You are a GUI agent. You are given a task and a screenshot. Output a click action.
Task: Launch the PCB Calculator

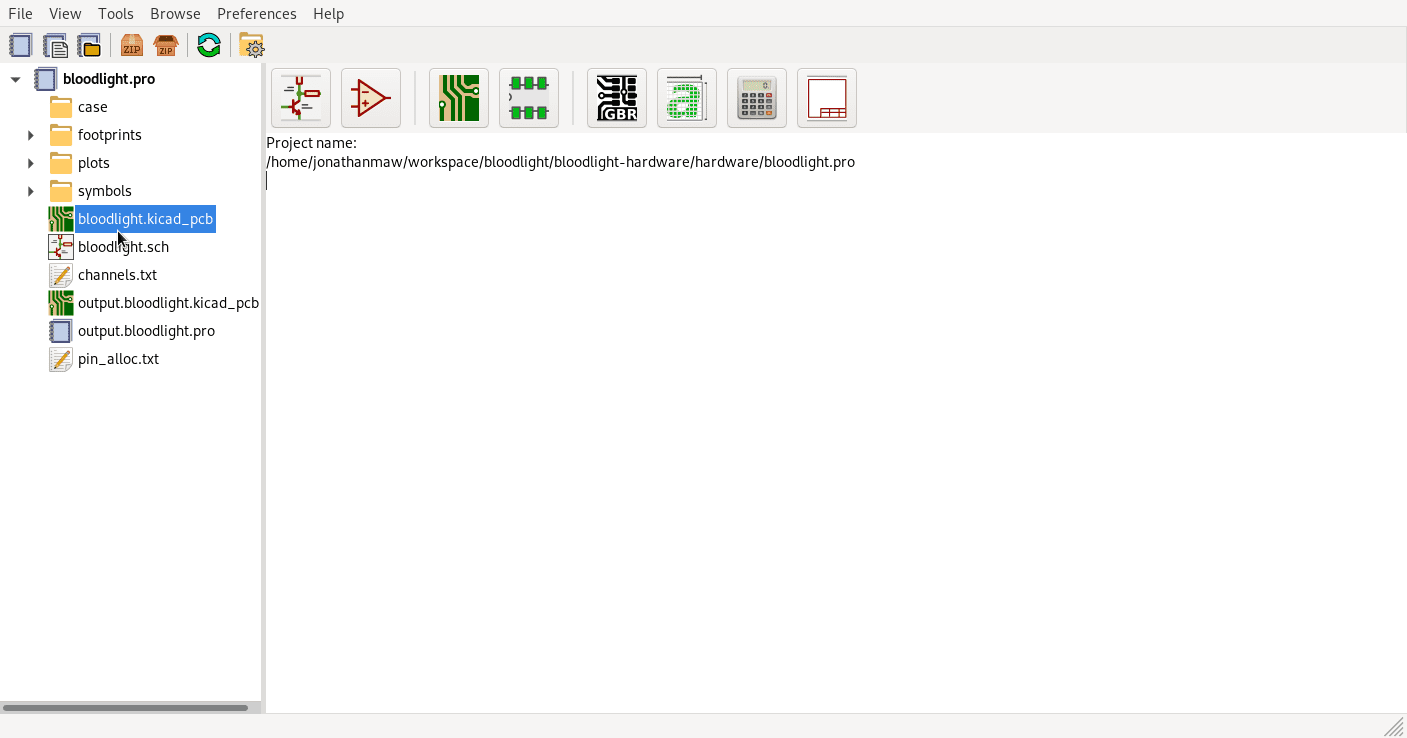tap(757, 98)
